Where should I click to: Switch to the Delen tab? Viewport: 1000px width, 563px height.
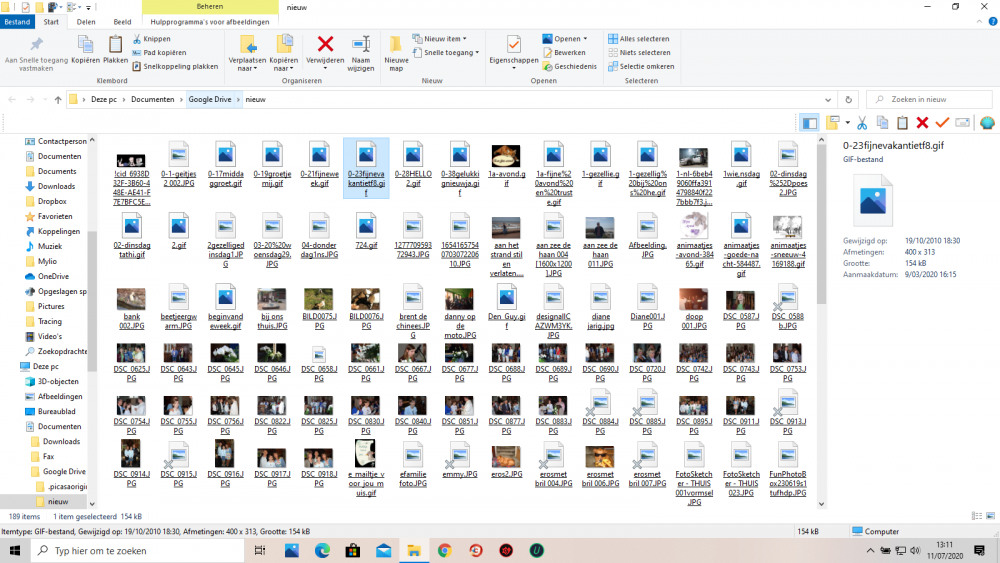[x=86, y=22]
